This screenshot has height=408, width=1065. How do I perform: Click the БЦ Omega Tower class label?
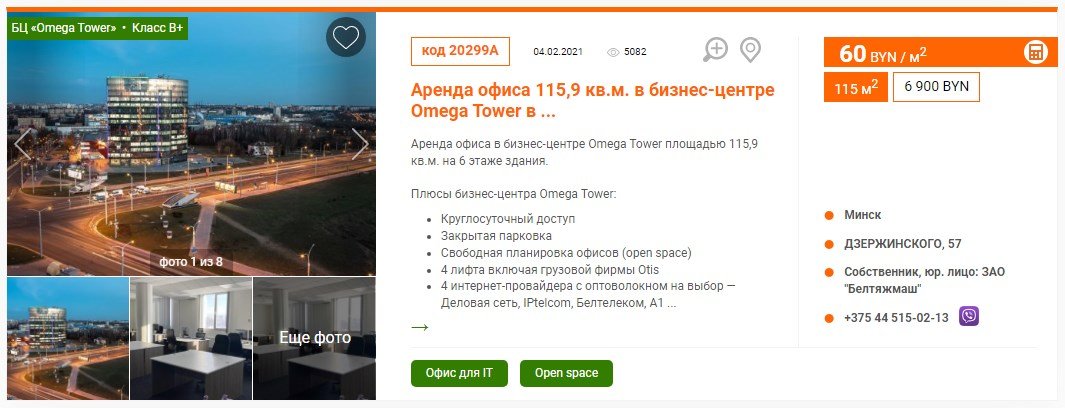pyautogui.click(x=98, y=29)
